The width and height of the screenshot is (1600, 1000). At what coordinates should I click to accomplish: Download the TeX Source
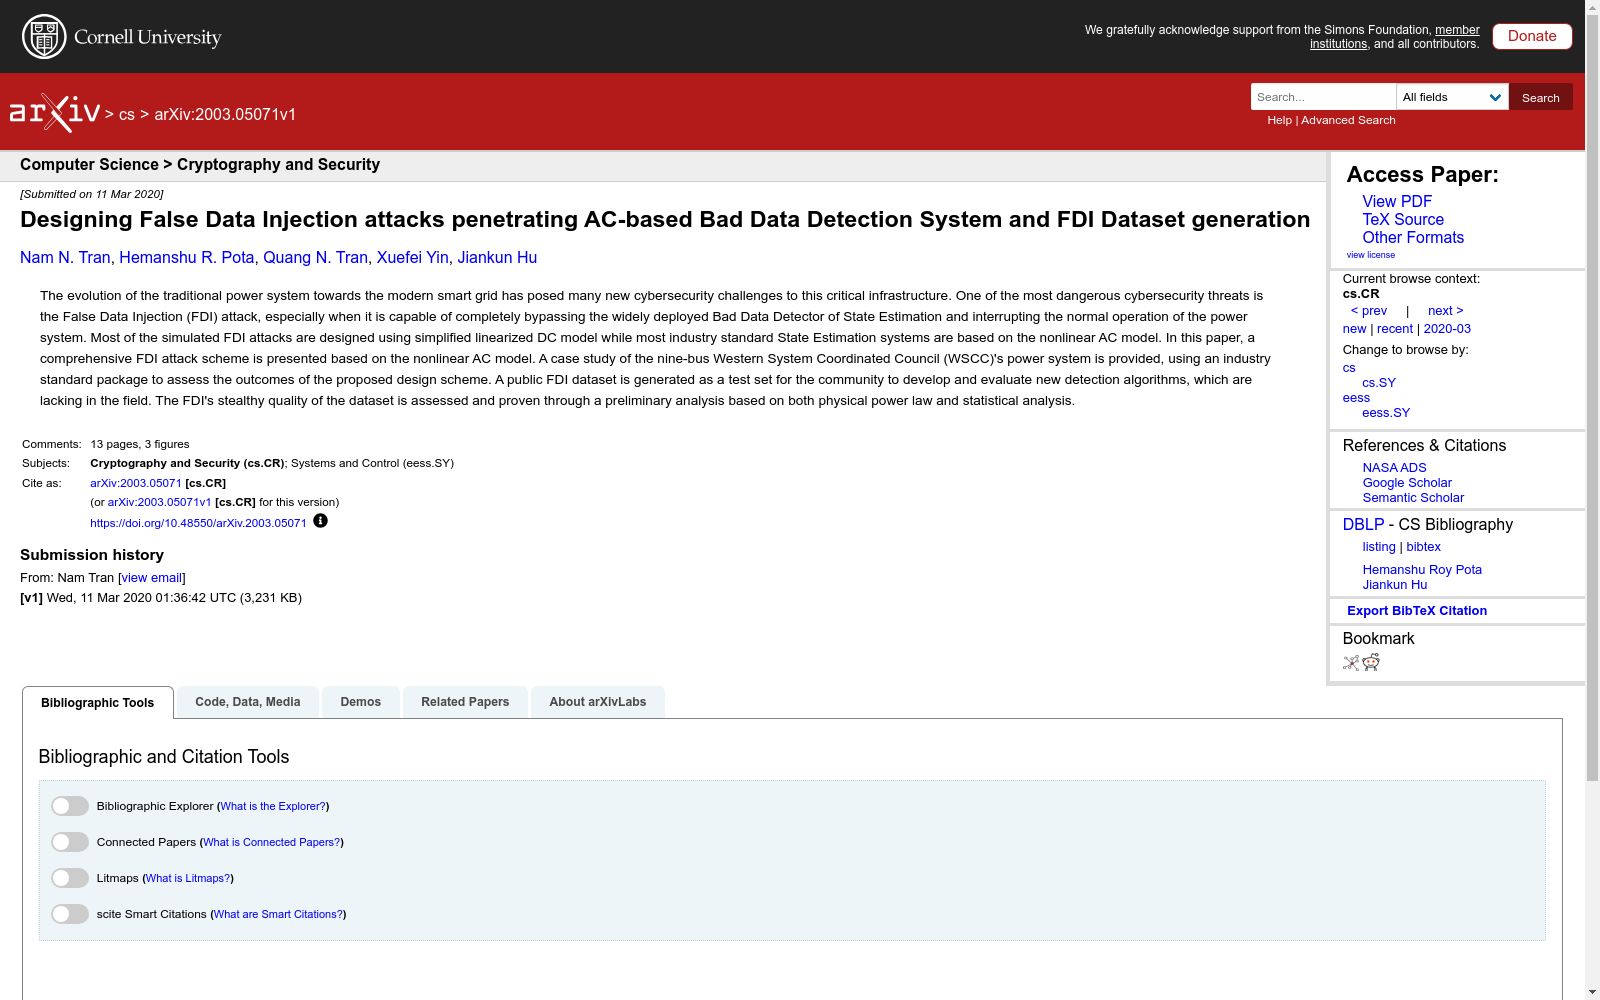click(x=1403, y=219)
